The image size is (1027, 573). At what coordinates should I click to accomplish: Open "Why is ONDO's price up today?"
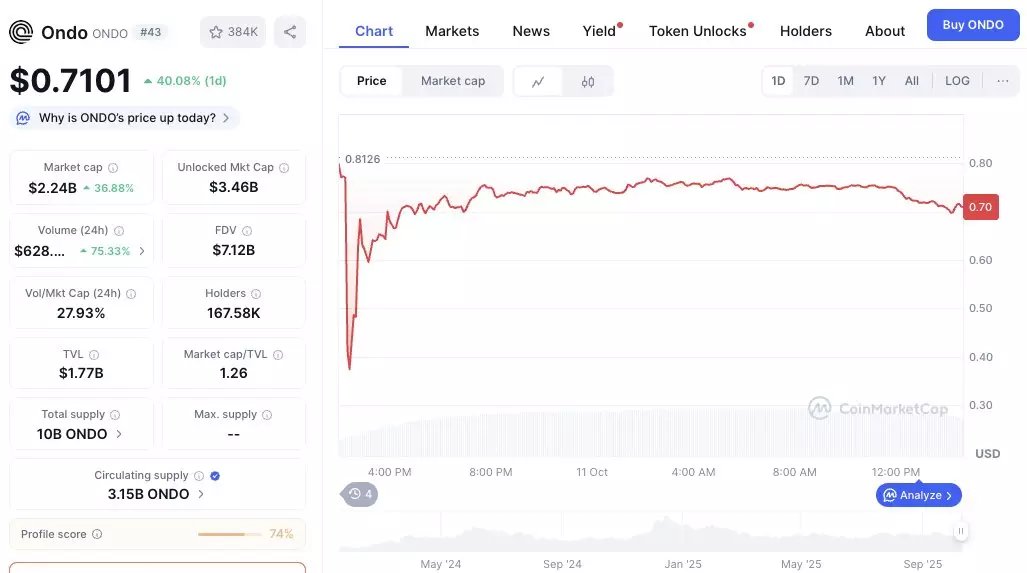pos(126,118)
